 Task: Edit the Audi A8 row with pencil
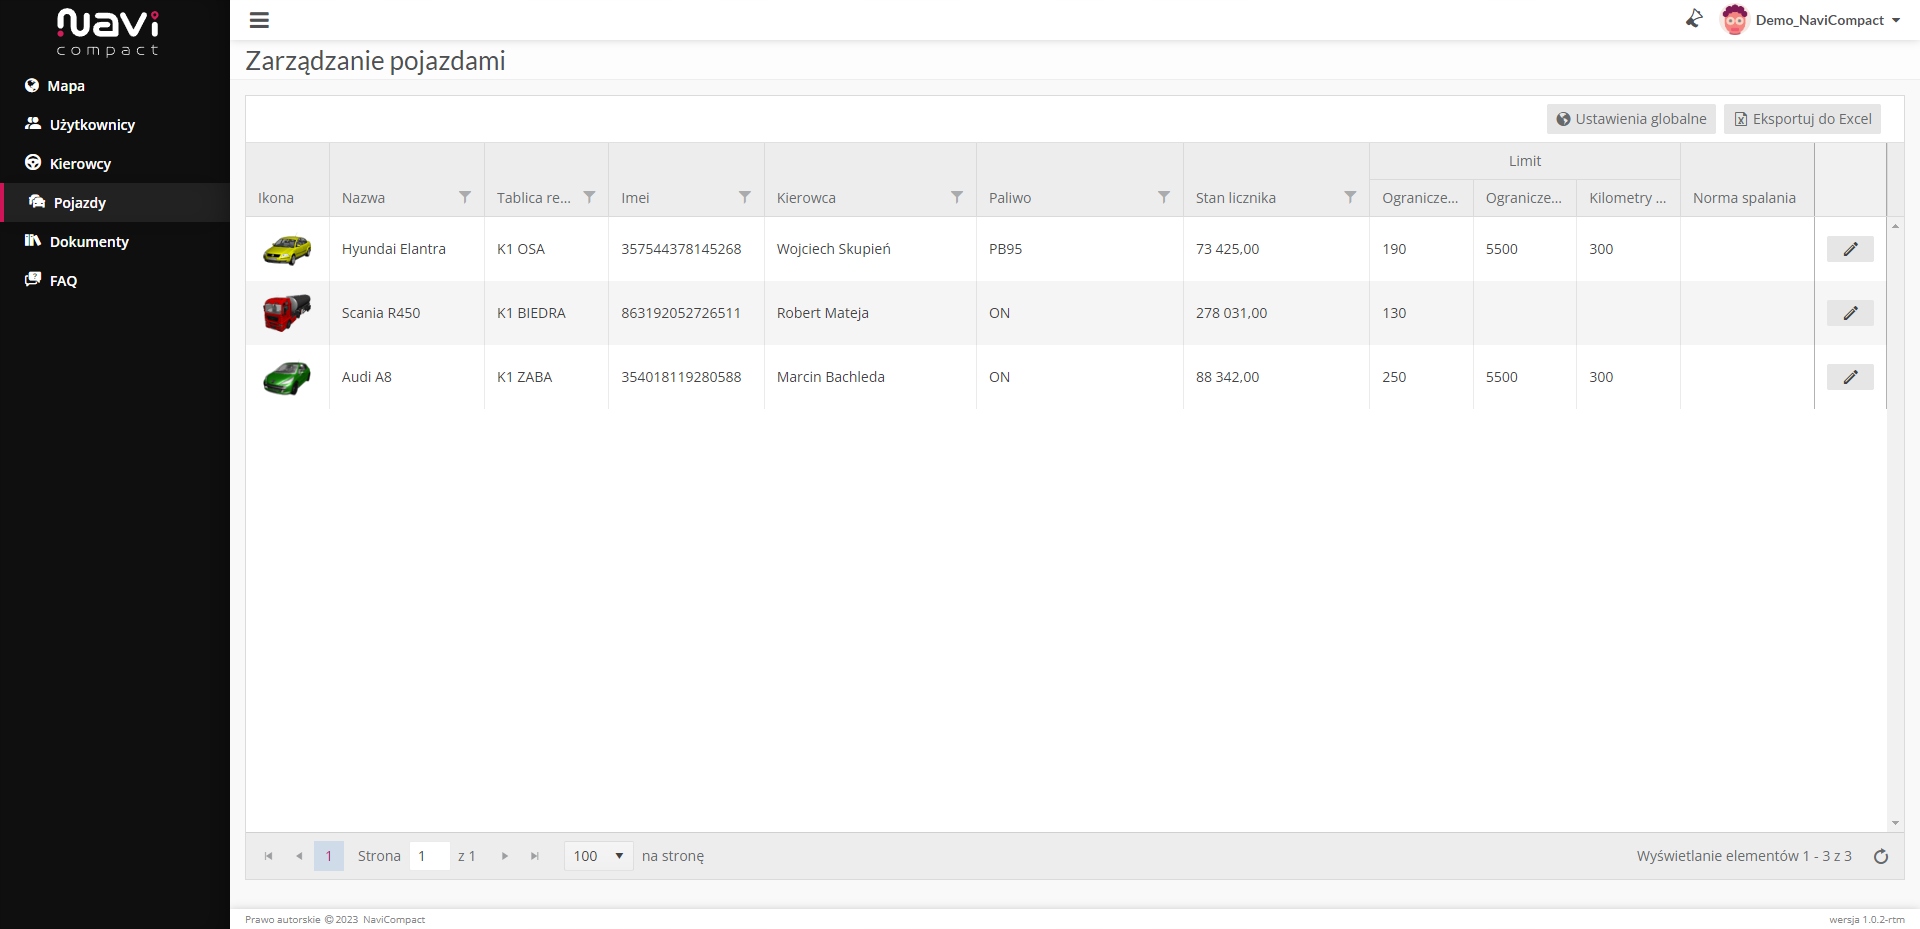[1850, 377]
